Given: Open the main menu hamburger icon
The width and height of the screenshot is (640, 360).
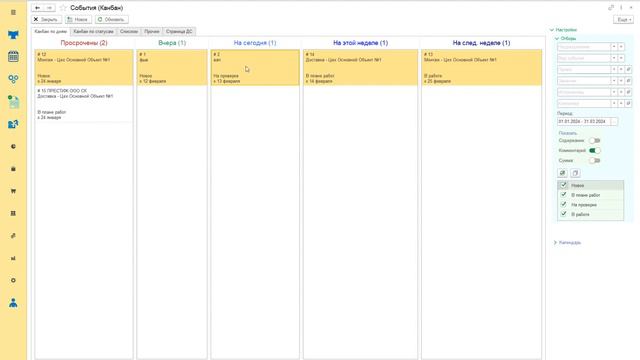Looking at the screenshot, I should 13,13.
